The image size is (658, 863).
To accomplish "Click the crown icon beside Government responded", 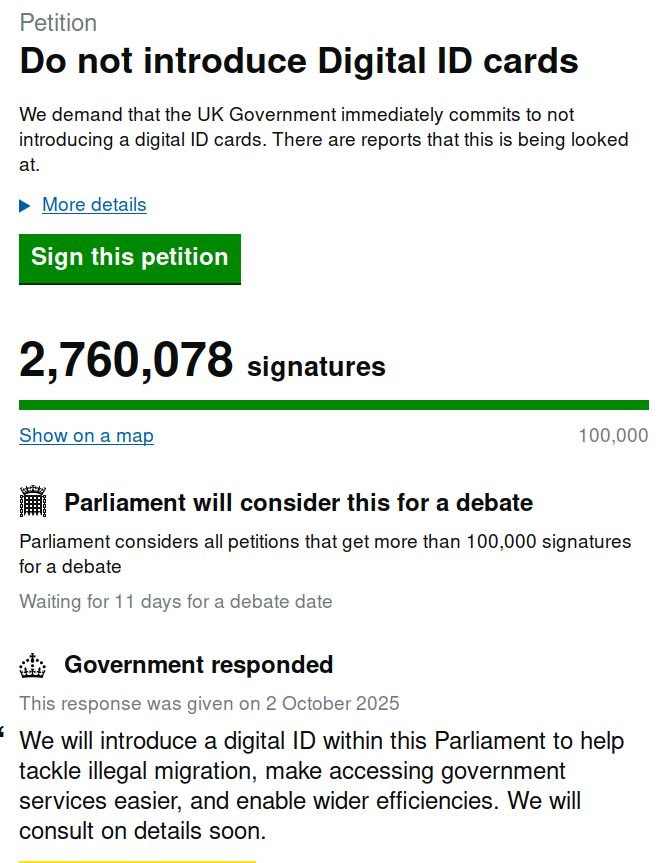I will coord(33,665).
